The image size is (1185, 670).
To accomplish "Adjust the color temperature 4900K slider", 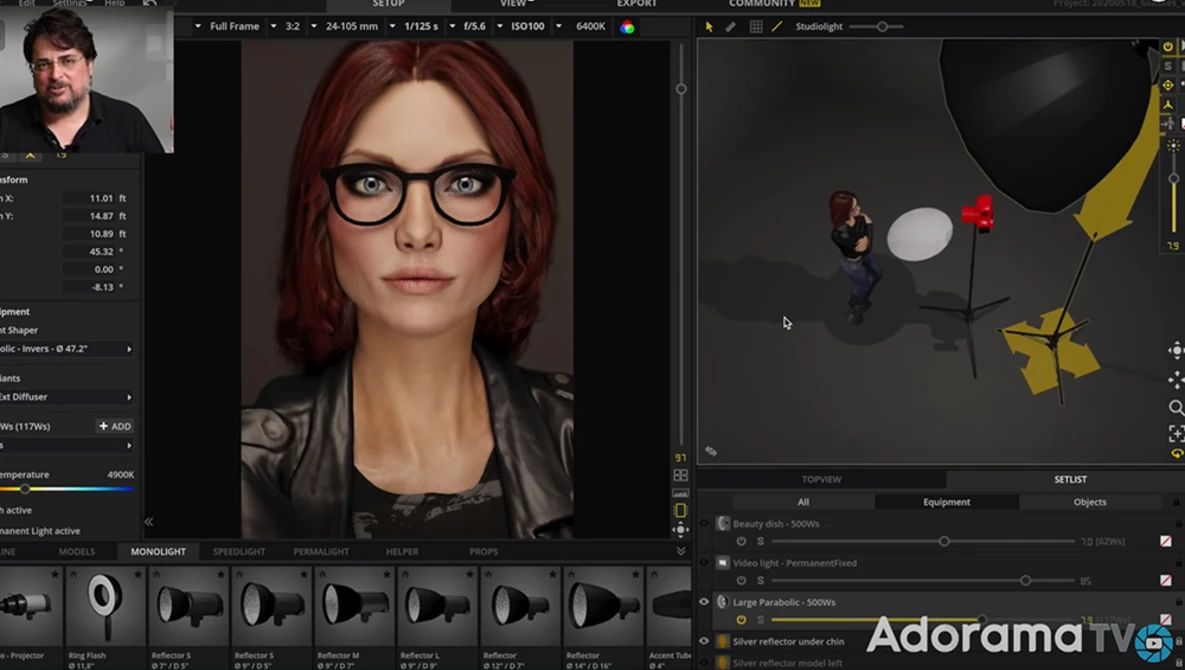I will 25,489.
